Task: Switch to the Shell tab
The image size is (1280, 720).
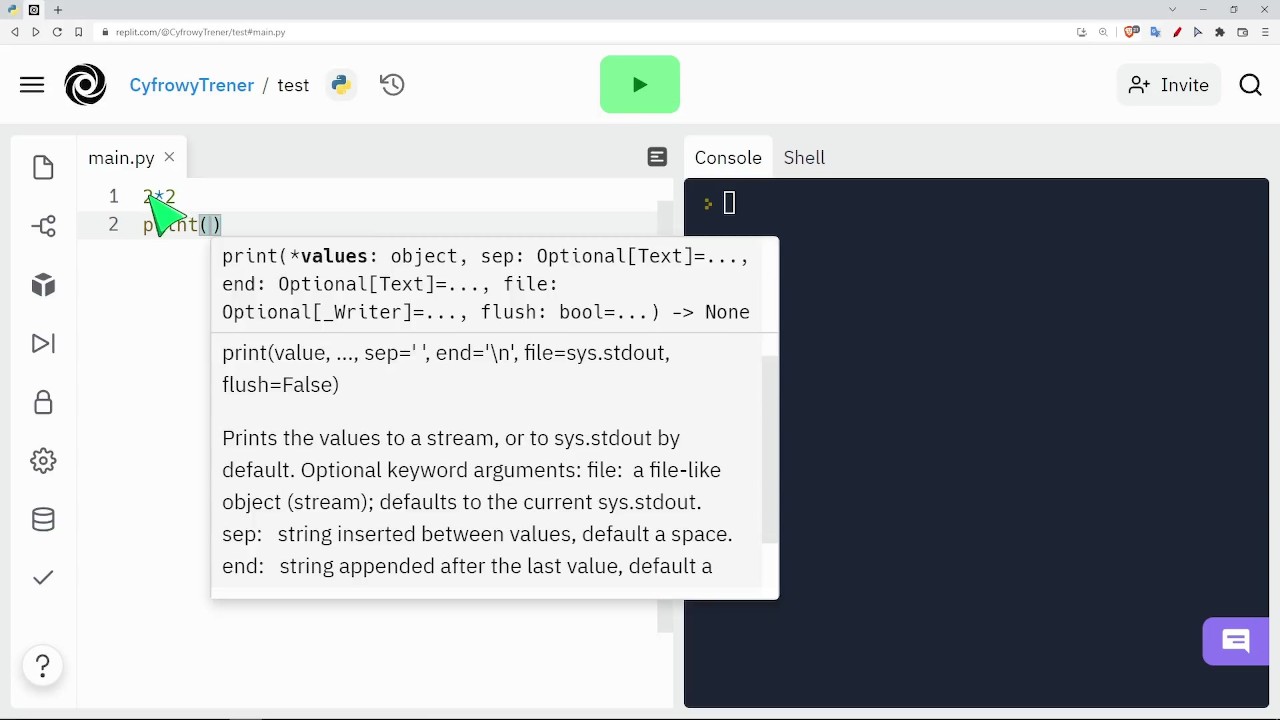Action: tap(804, 157)
